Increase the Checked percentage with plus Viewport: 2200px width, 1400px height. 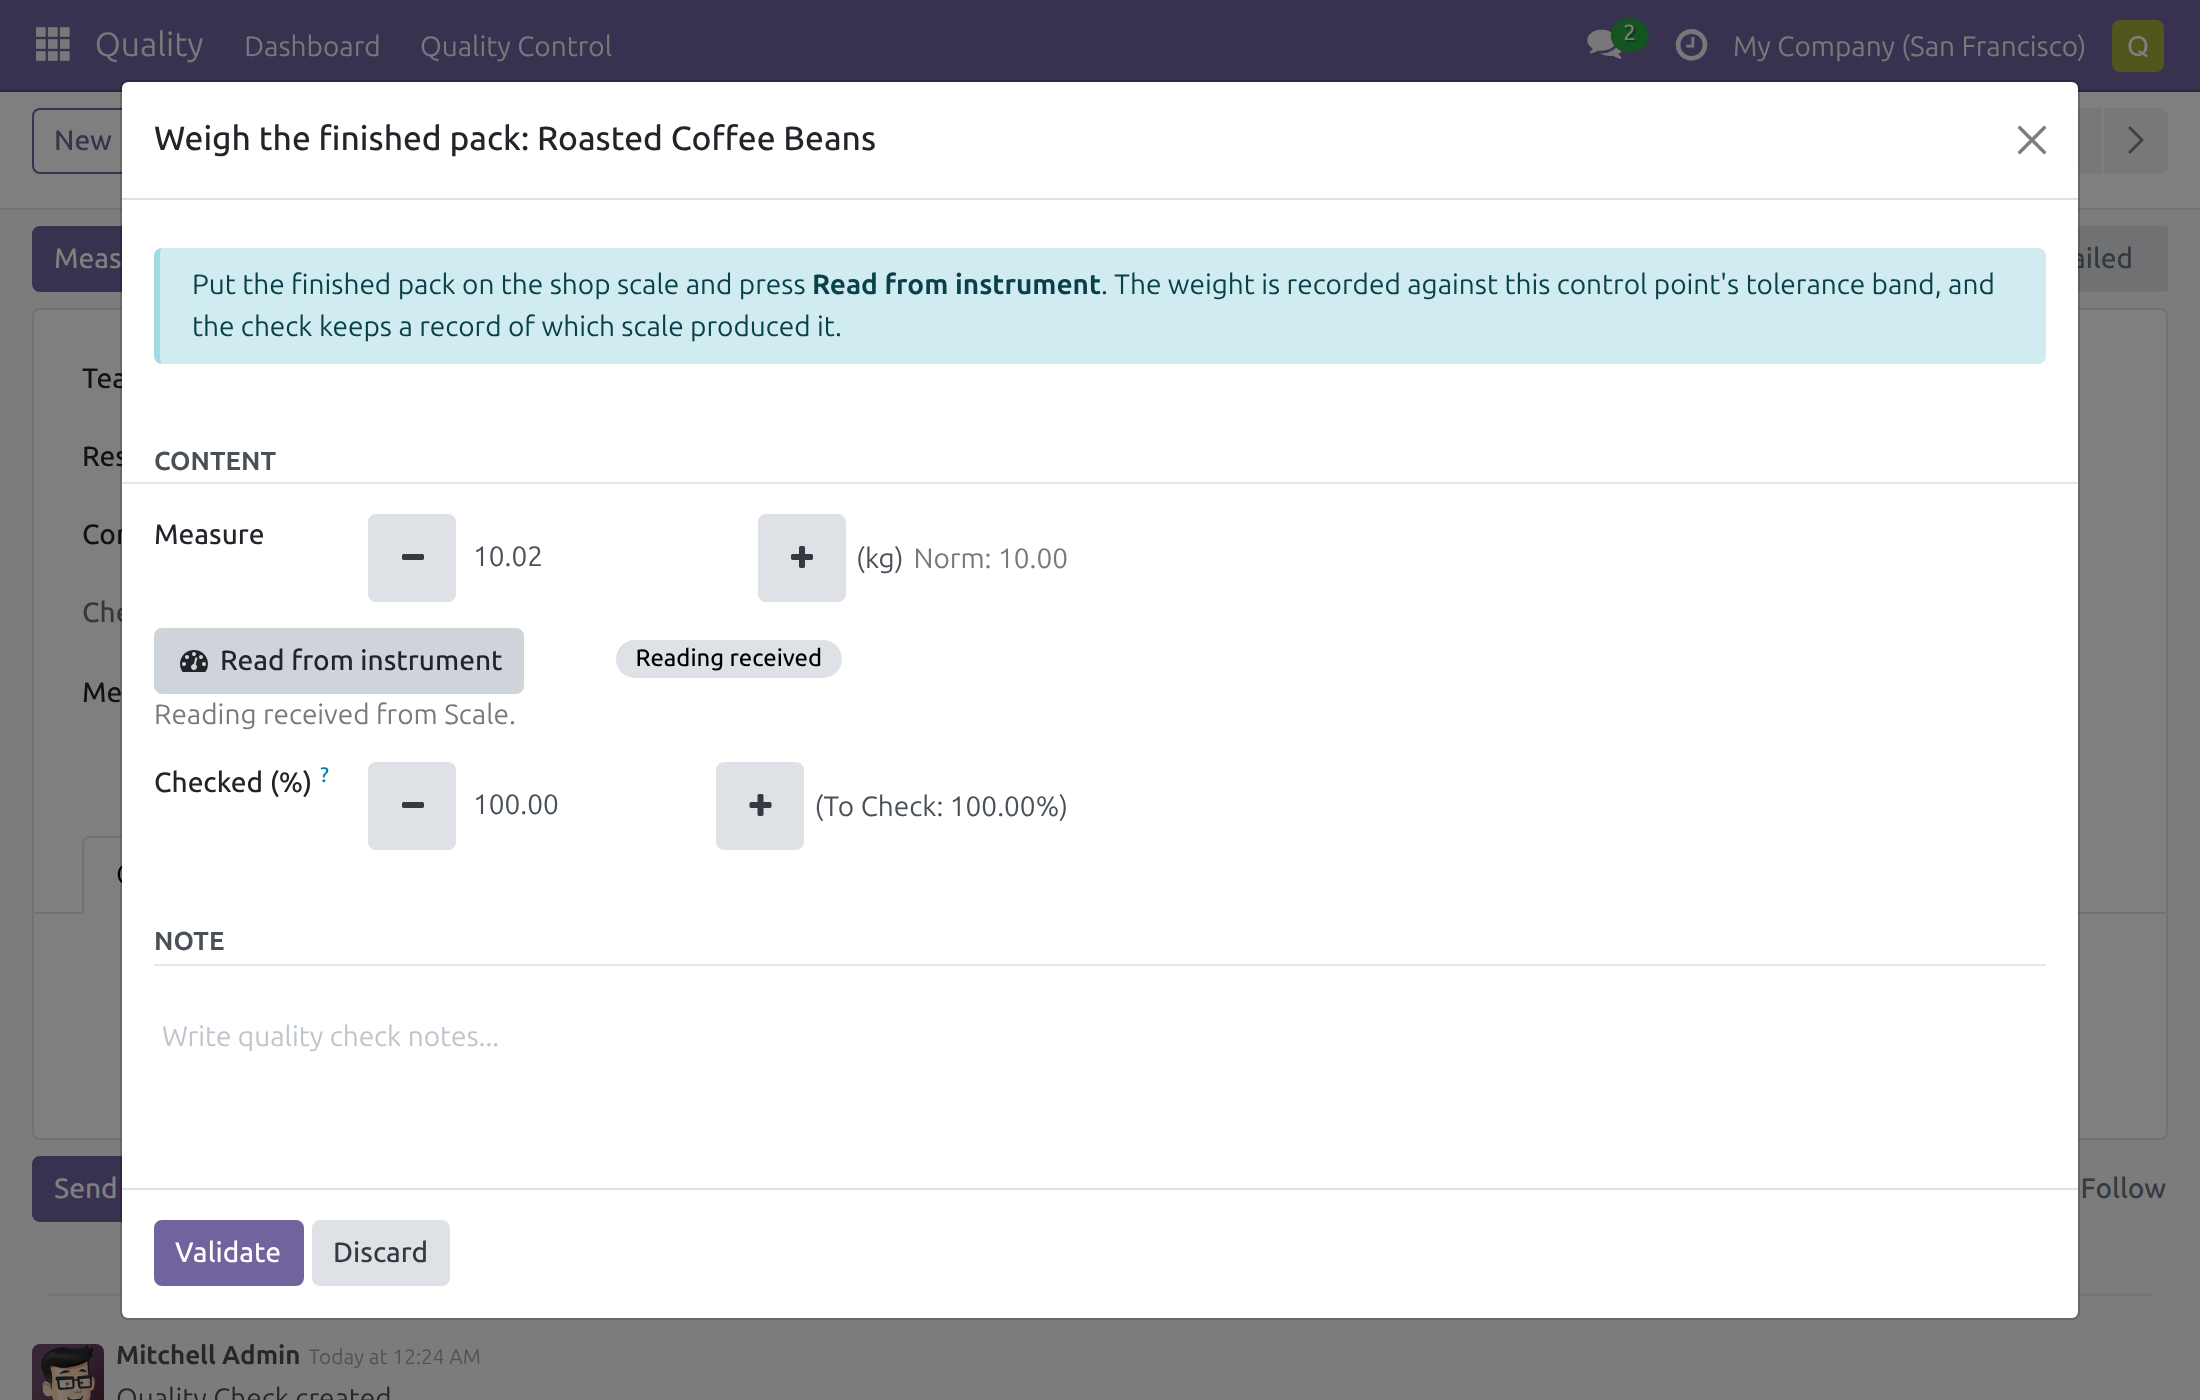tap(759, 806)
